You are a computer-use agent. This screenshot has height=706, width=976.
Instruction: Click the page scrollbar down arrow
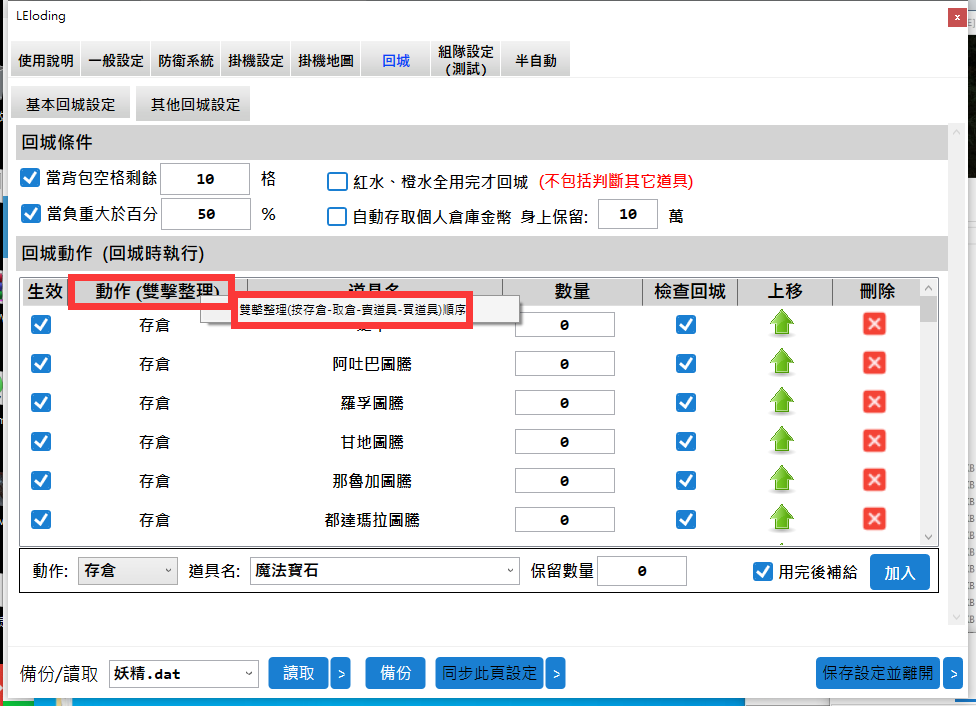957,618
